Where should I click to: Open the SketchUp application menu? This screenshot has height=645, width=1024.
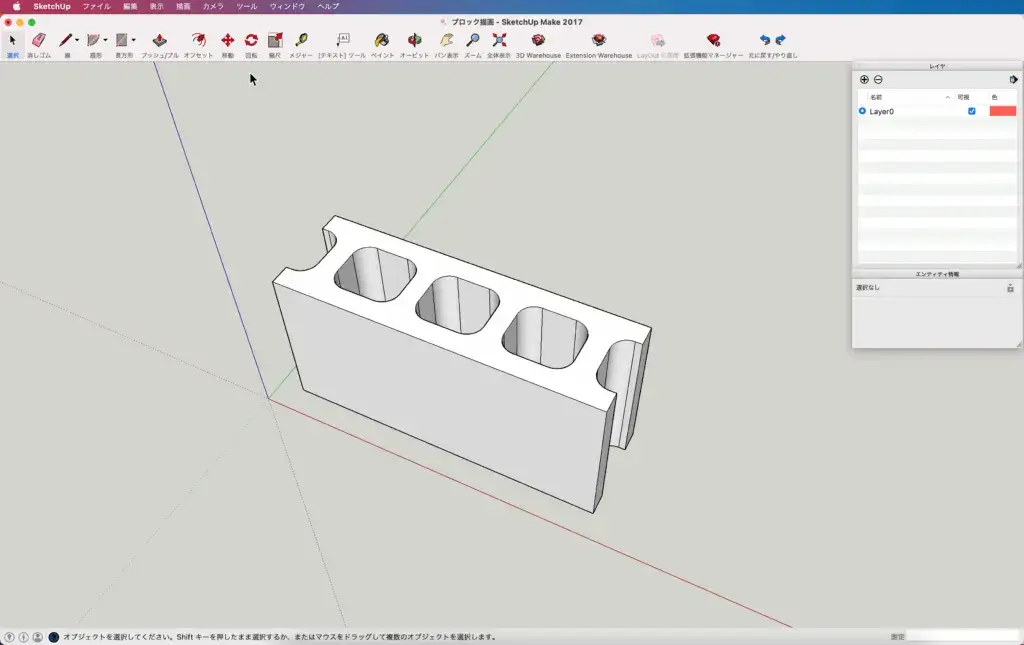tap(52, 7)
